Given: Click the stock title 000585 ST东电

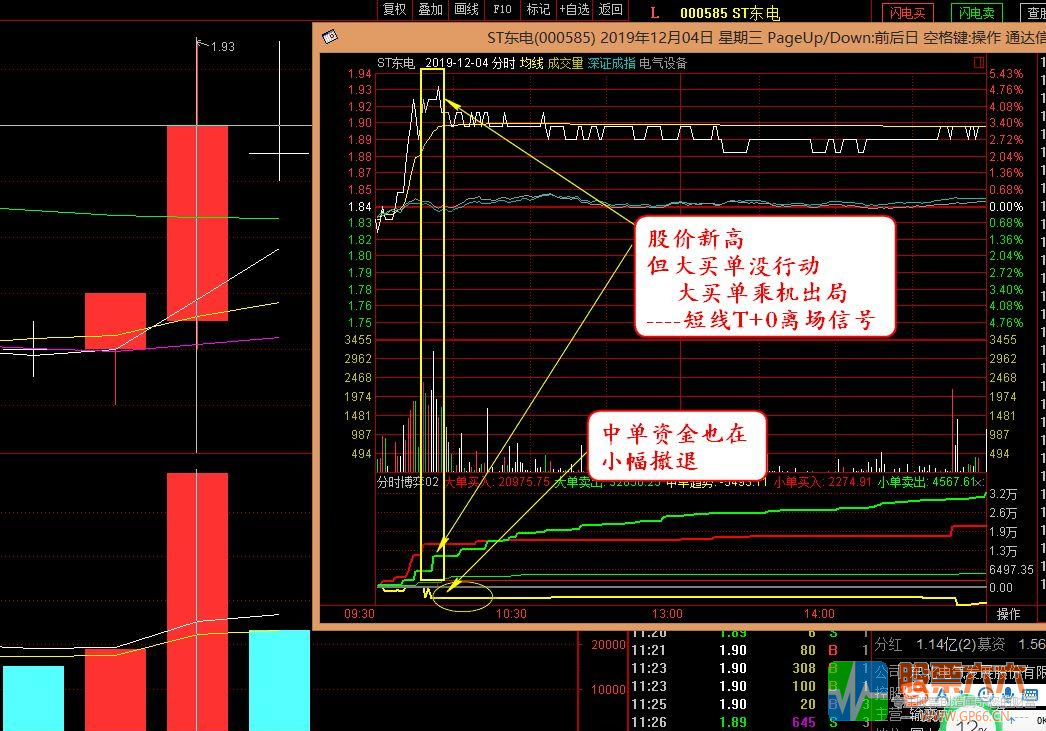Looking at the screenshot, I should [x=730, y=13].
